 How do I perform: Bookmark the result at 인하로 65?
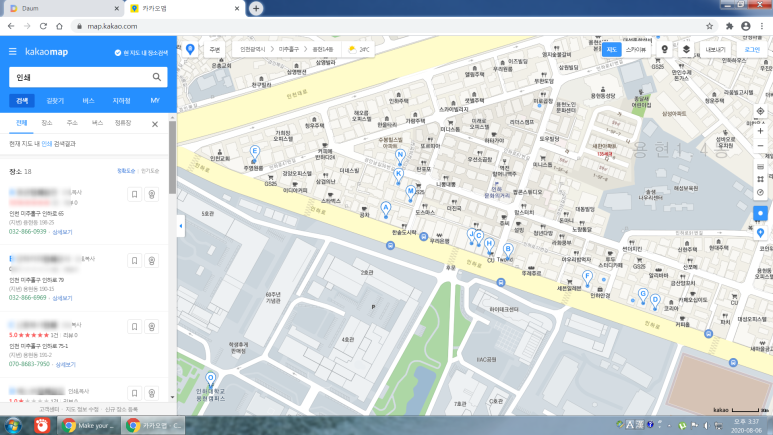point(135,194)
